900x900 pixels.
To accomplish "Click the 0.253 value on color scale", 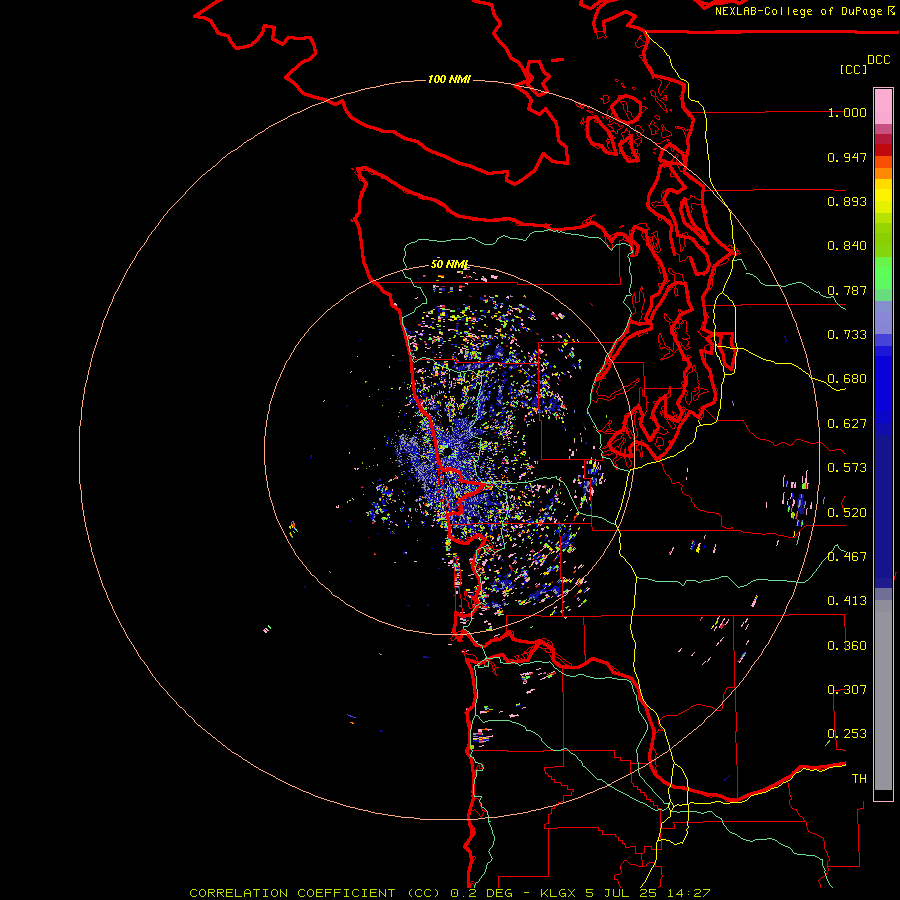I will pos(847,734).
